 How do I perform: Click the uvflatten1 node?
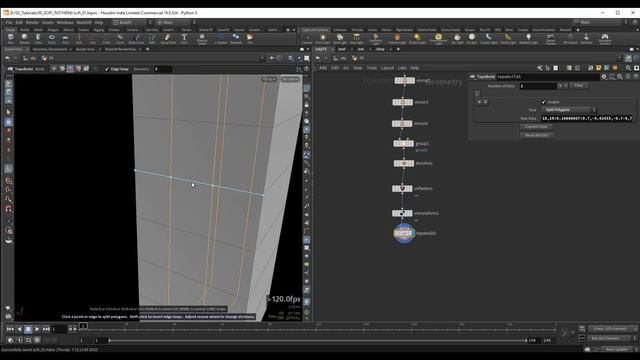point(402,189)
